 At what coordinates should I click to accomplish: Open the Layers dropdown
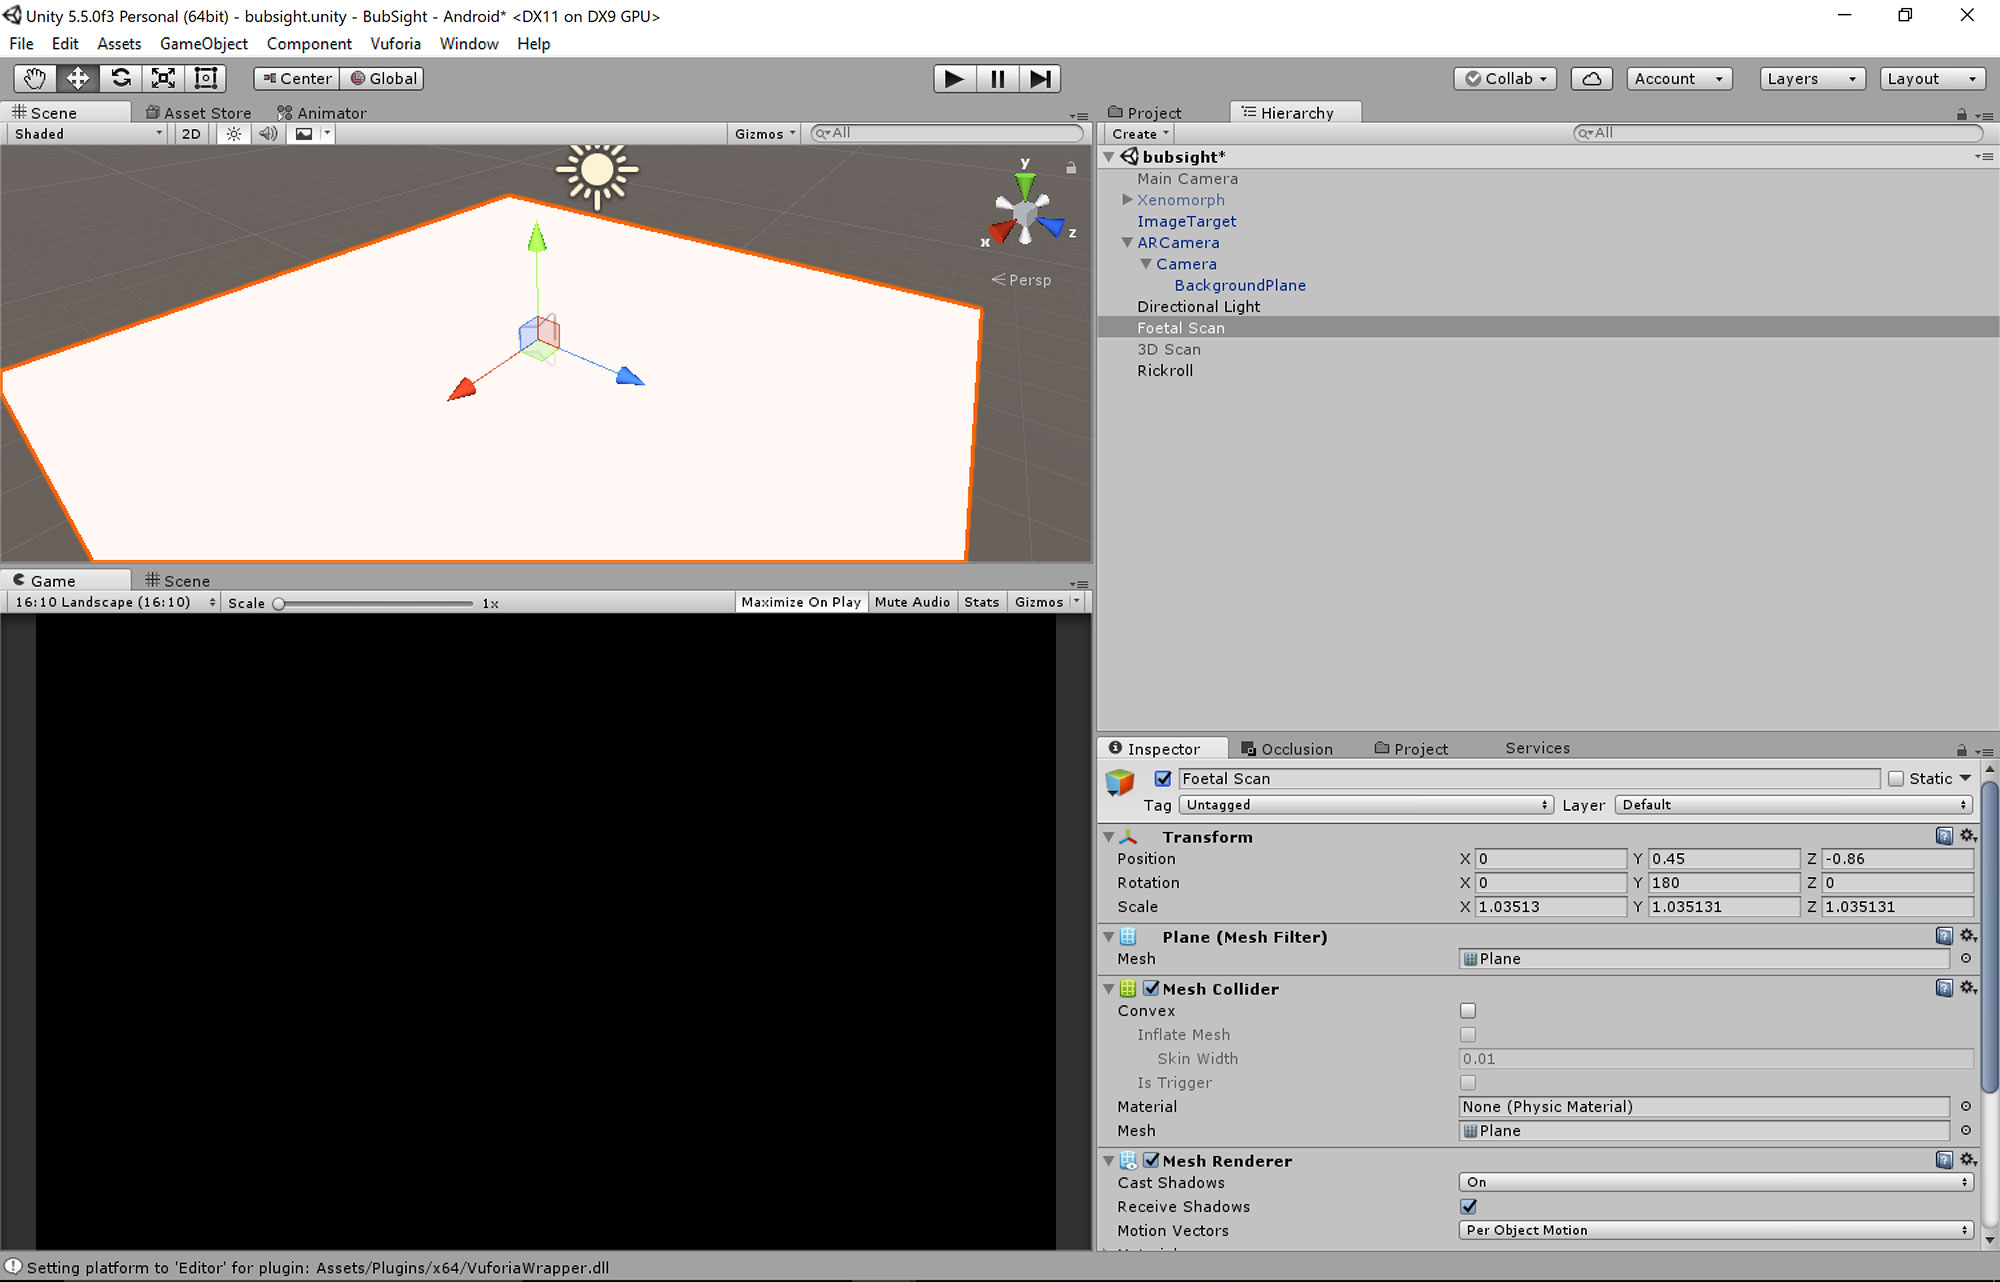[1812, 78]
